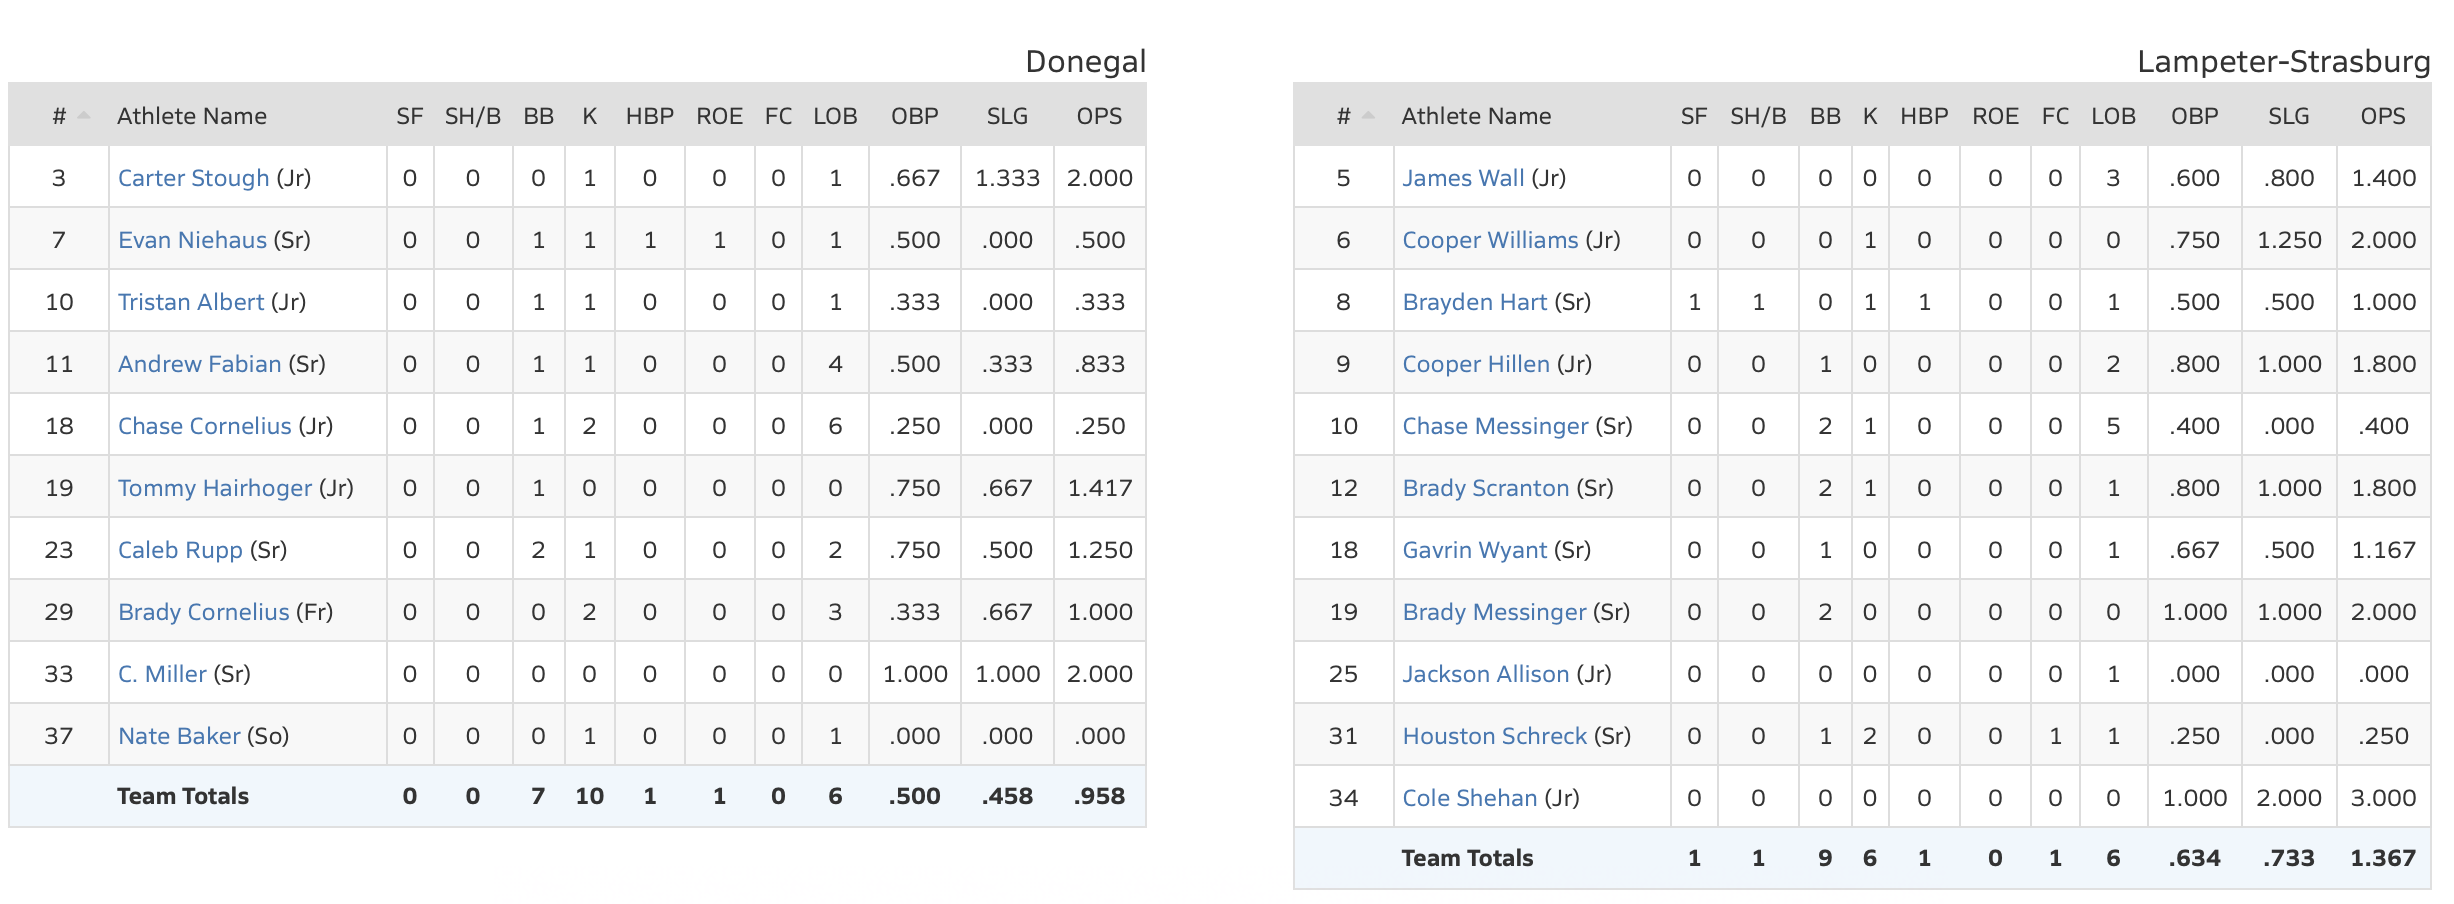Select Houston Schreck's name link
Screen dimensions: 2454x904
1494,736
